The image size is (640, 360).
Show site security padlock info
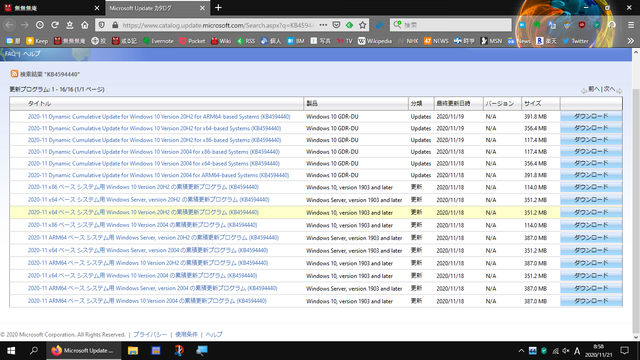pyautogui.click(x=115, y=25)
